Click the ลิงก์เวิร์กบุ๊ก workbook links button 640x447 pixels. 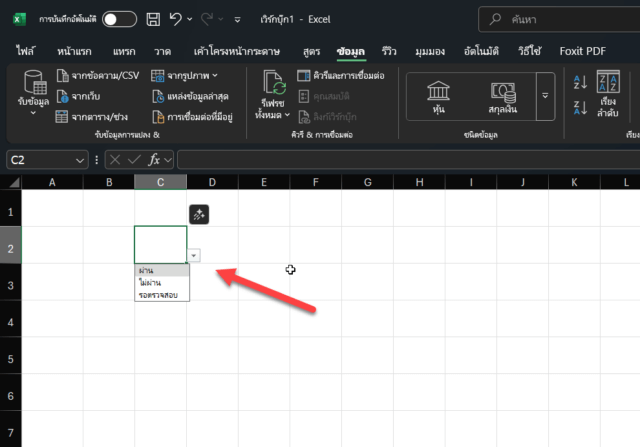pyautogui.click(x=327, y=117)
